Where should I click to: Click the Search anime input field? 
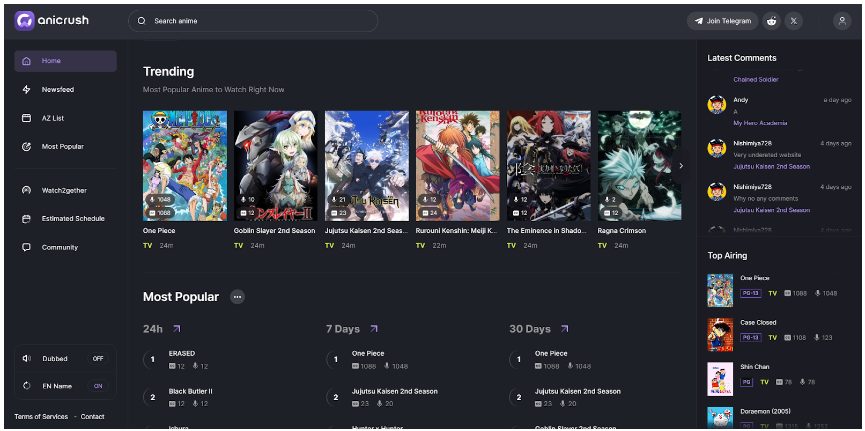coord(253,21)
